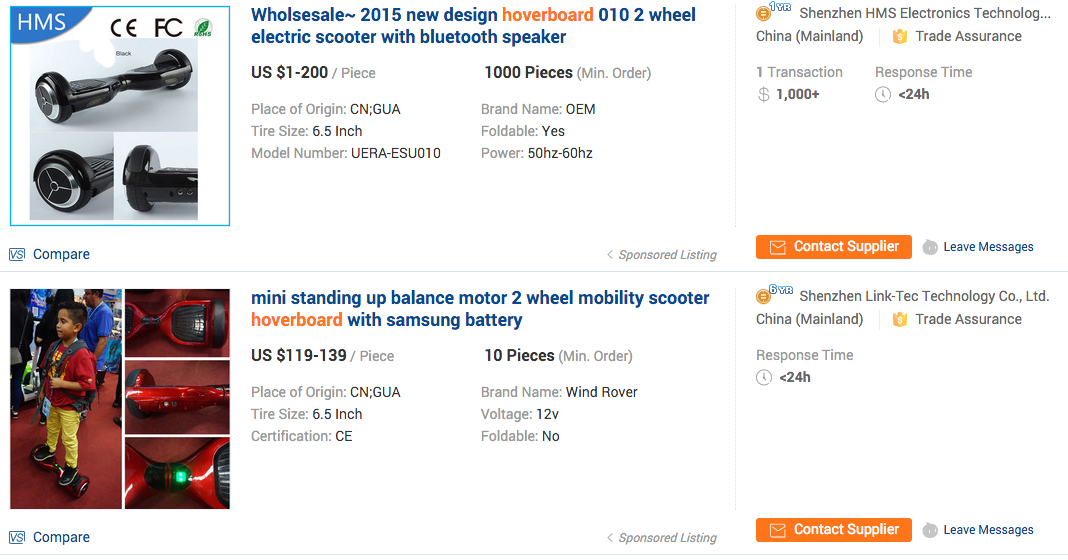Click the 6YR gold supplier badge icon
1068x560 pixels.
[x=765, y=296]
